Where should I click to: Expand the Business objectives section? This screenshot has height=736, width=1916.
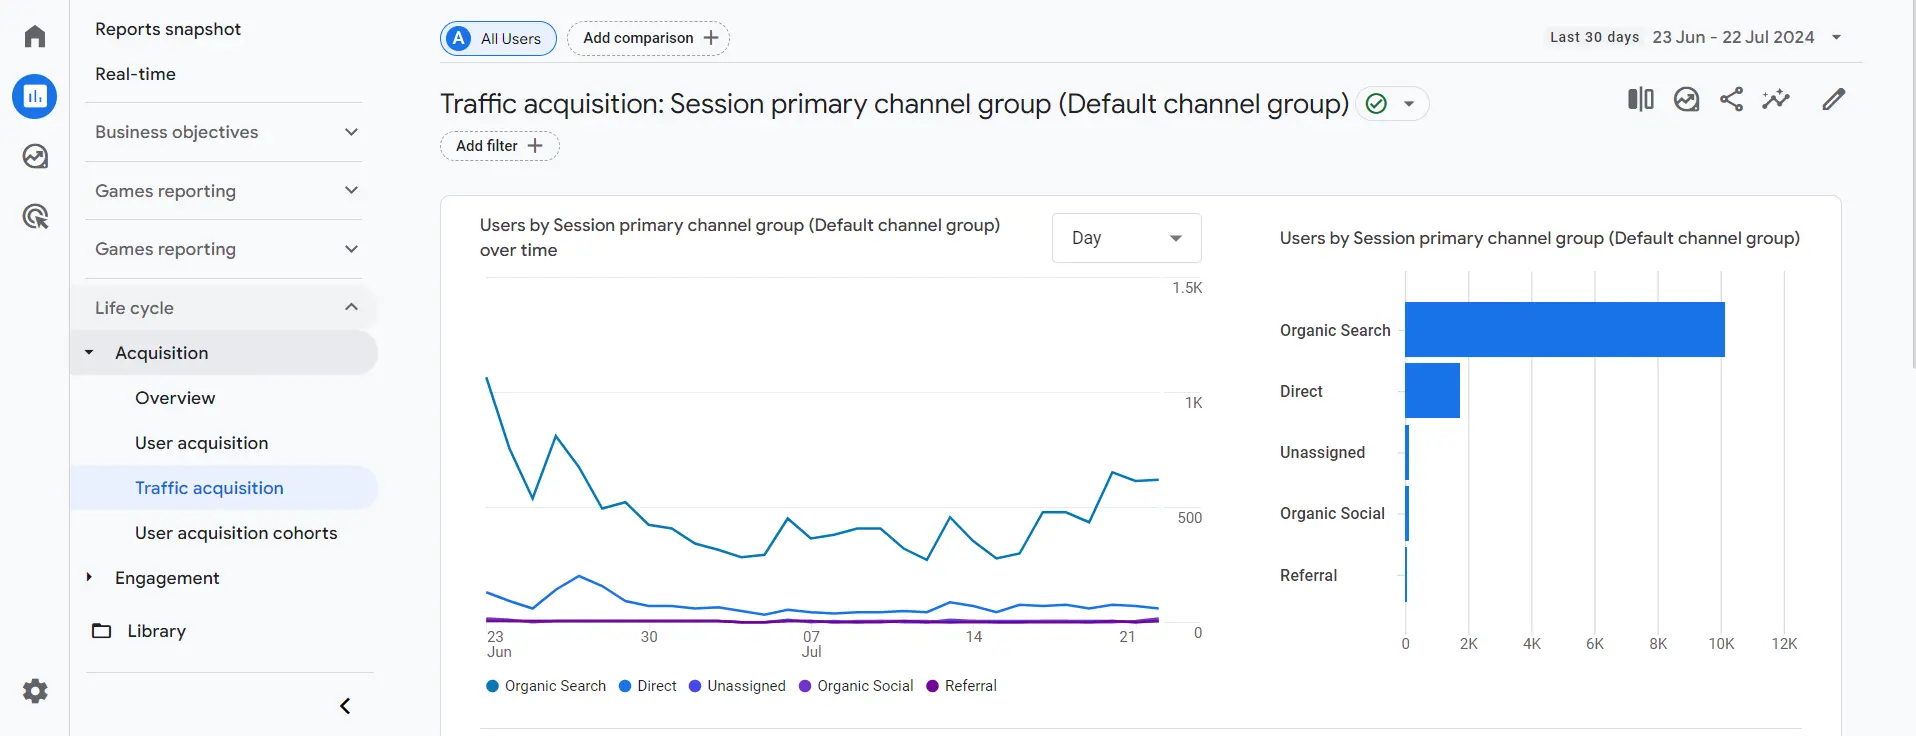click(x=226, y=132)
